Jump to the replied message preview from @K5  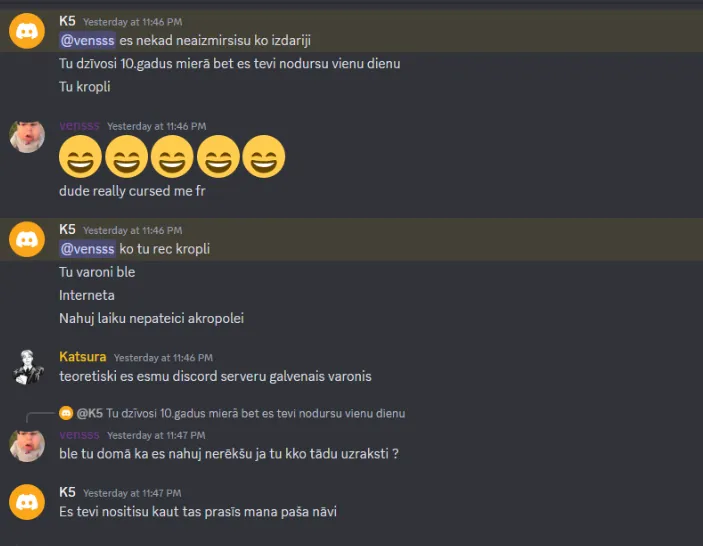[241, 413]
